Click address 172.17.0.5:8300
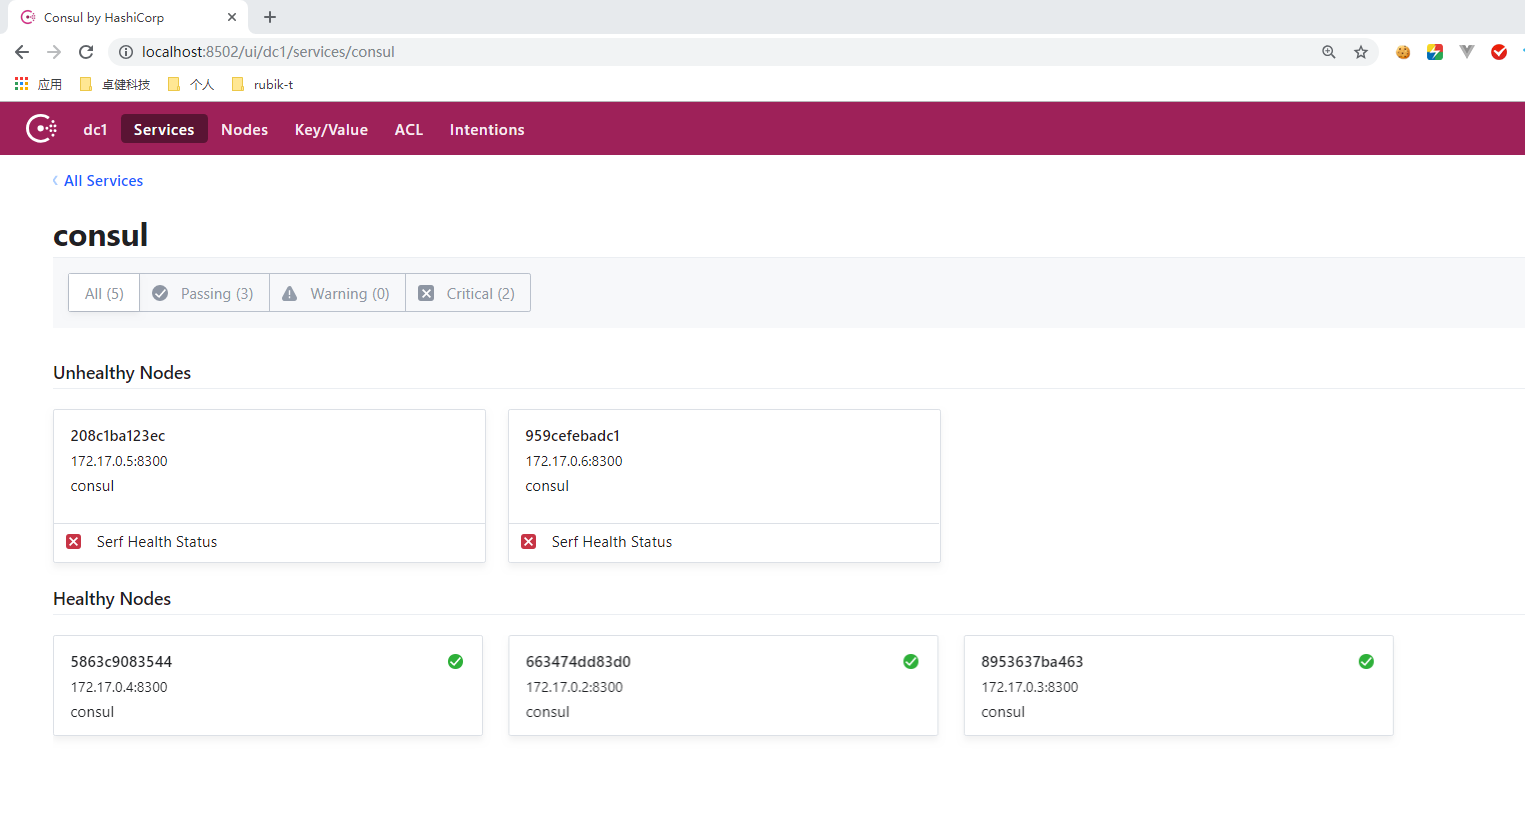 119,461
